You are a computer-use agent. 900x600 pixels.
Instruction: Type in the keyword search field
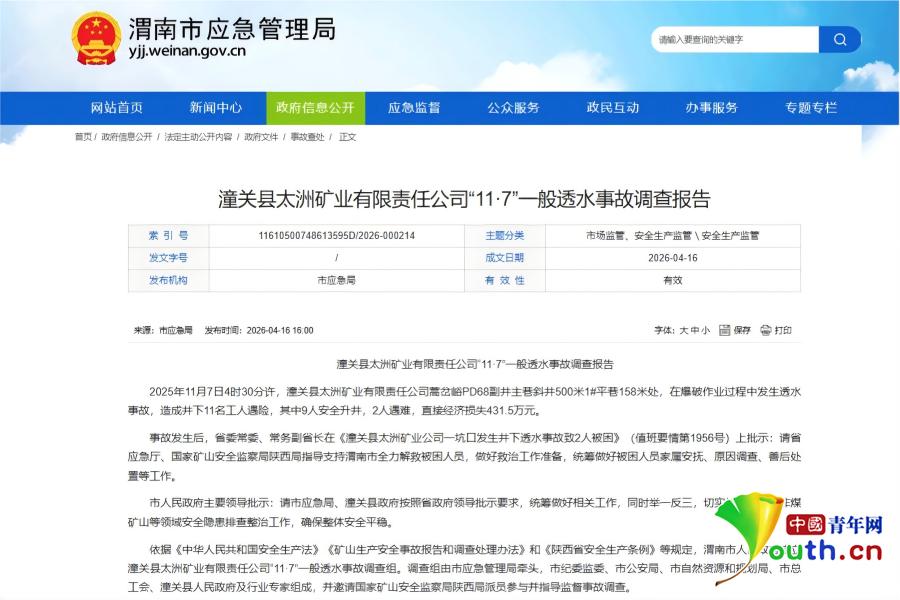[x=735, y=39]
